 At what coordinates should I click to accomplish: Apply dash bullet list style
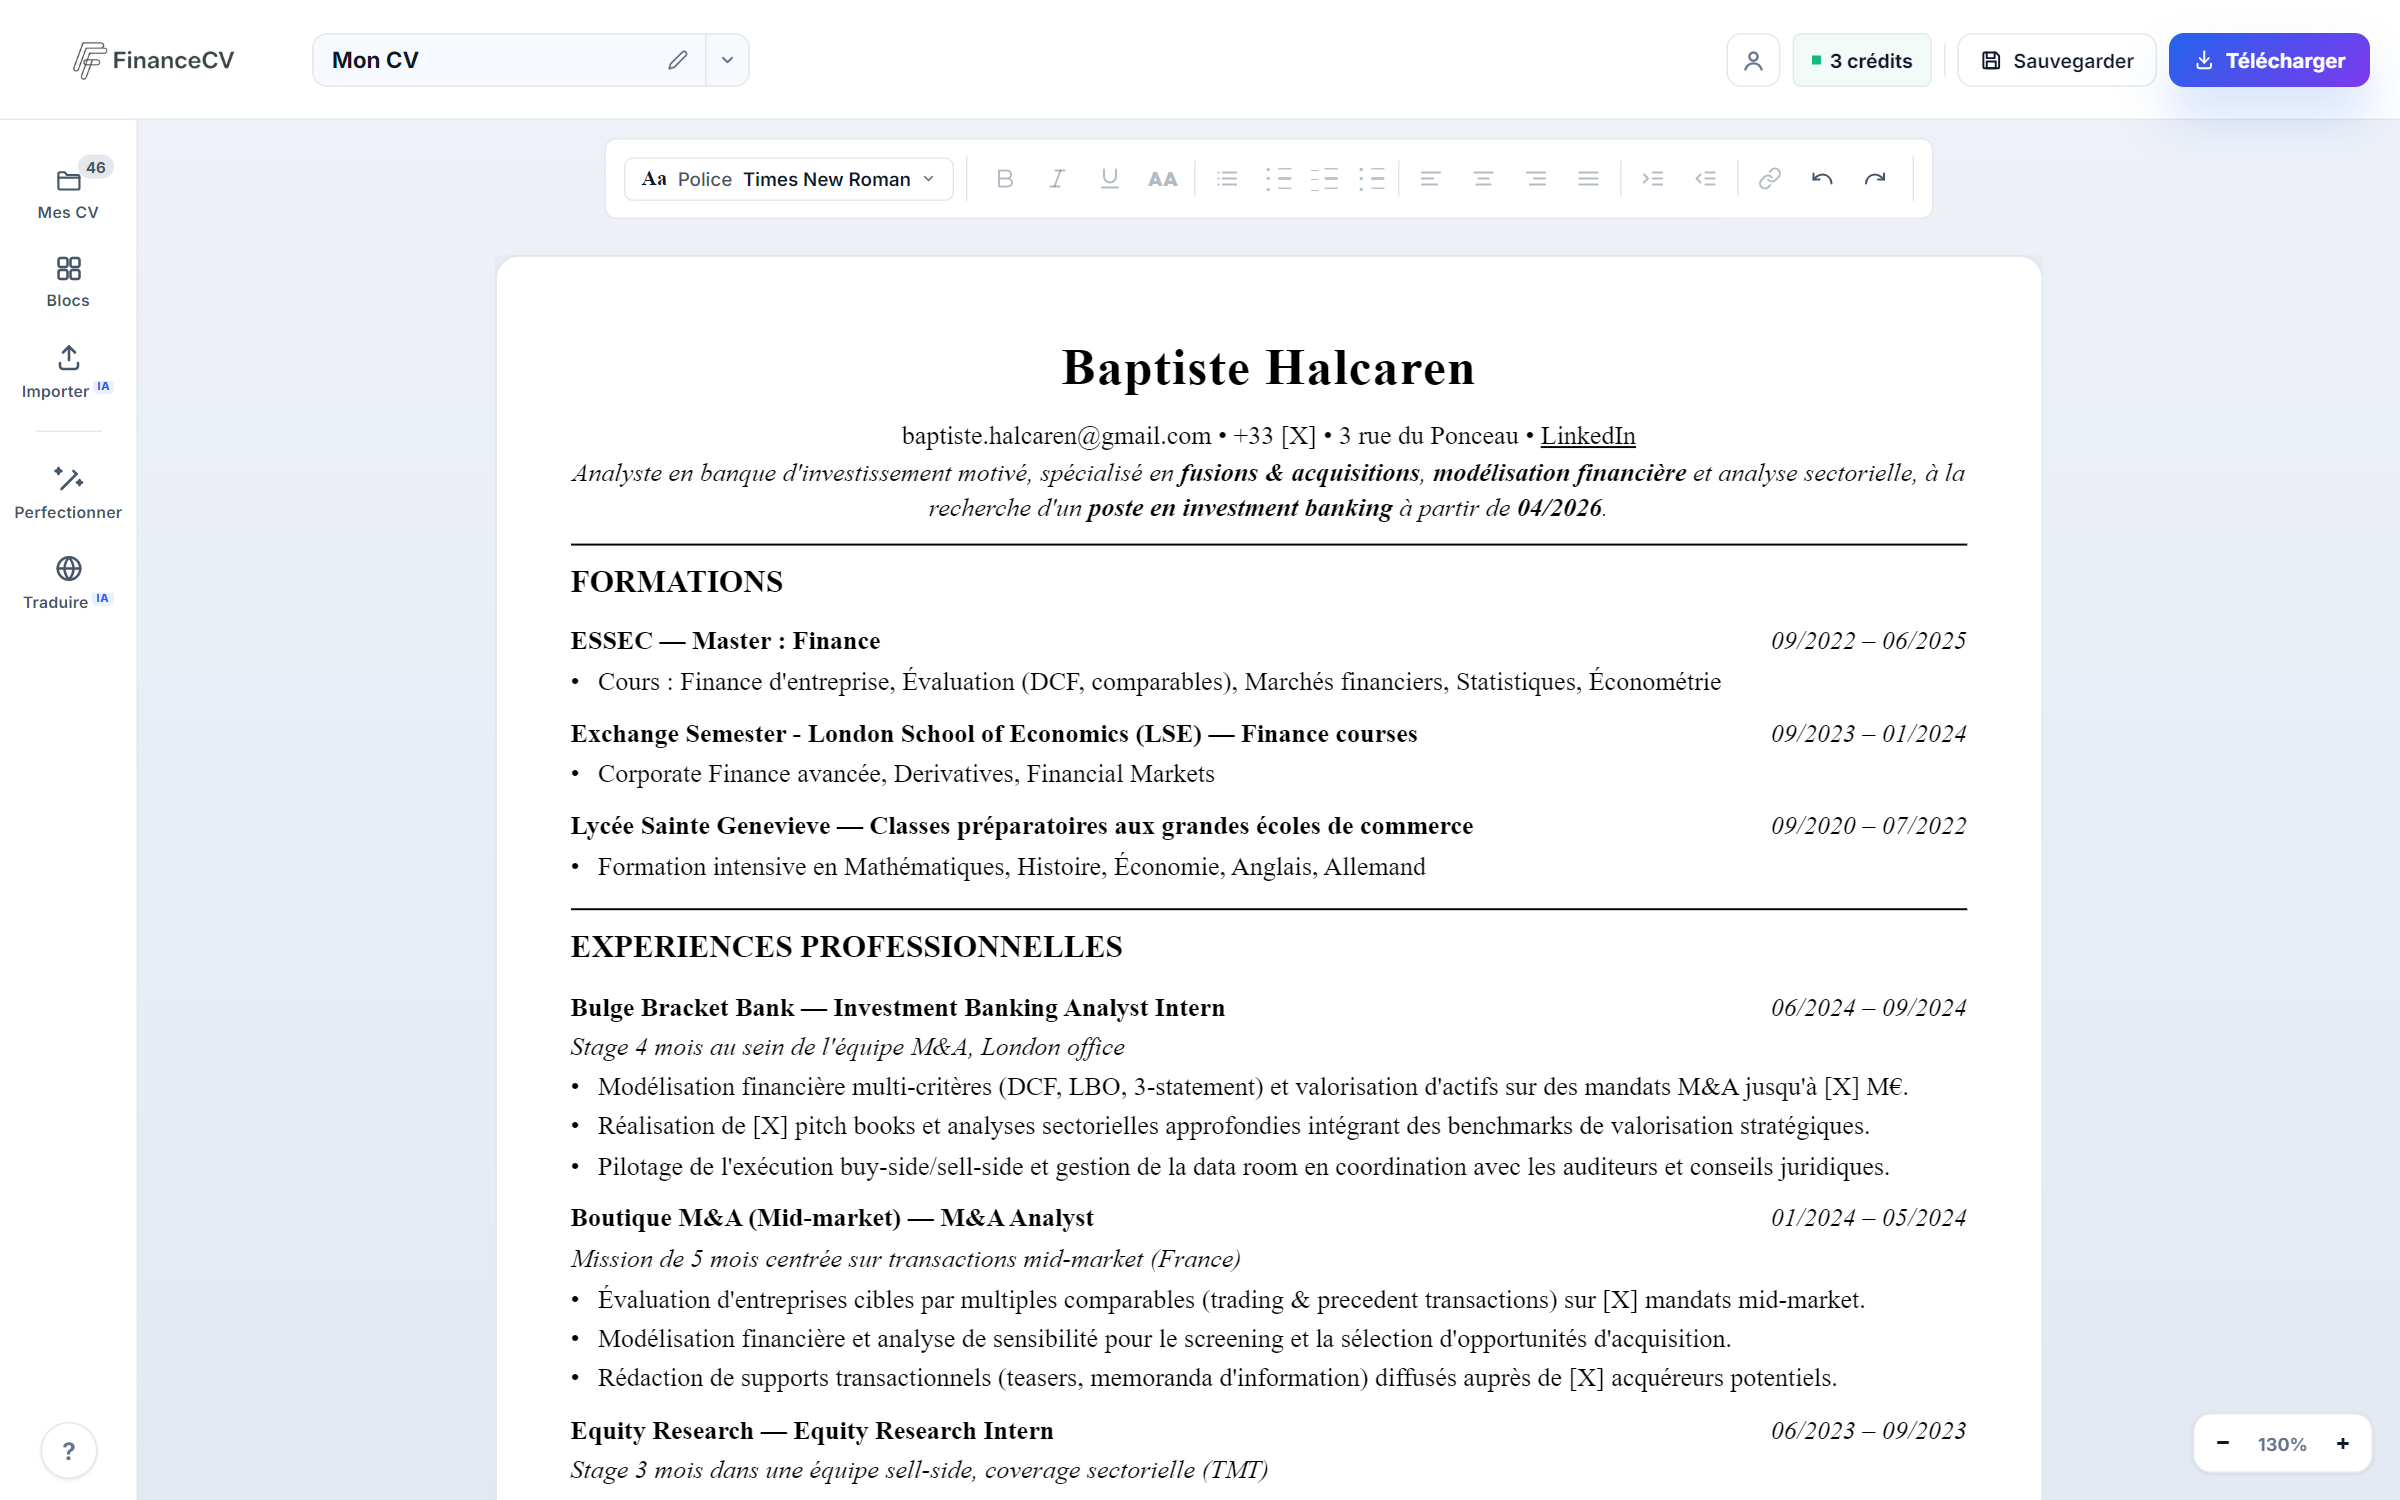1324,179
